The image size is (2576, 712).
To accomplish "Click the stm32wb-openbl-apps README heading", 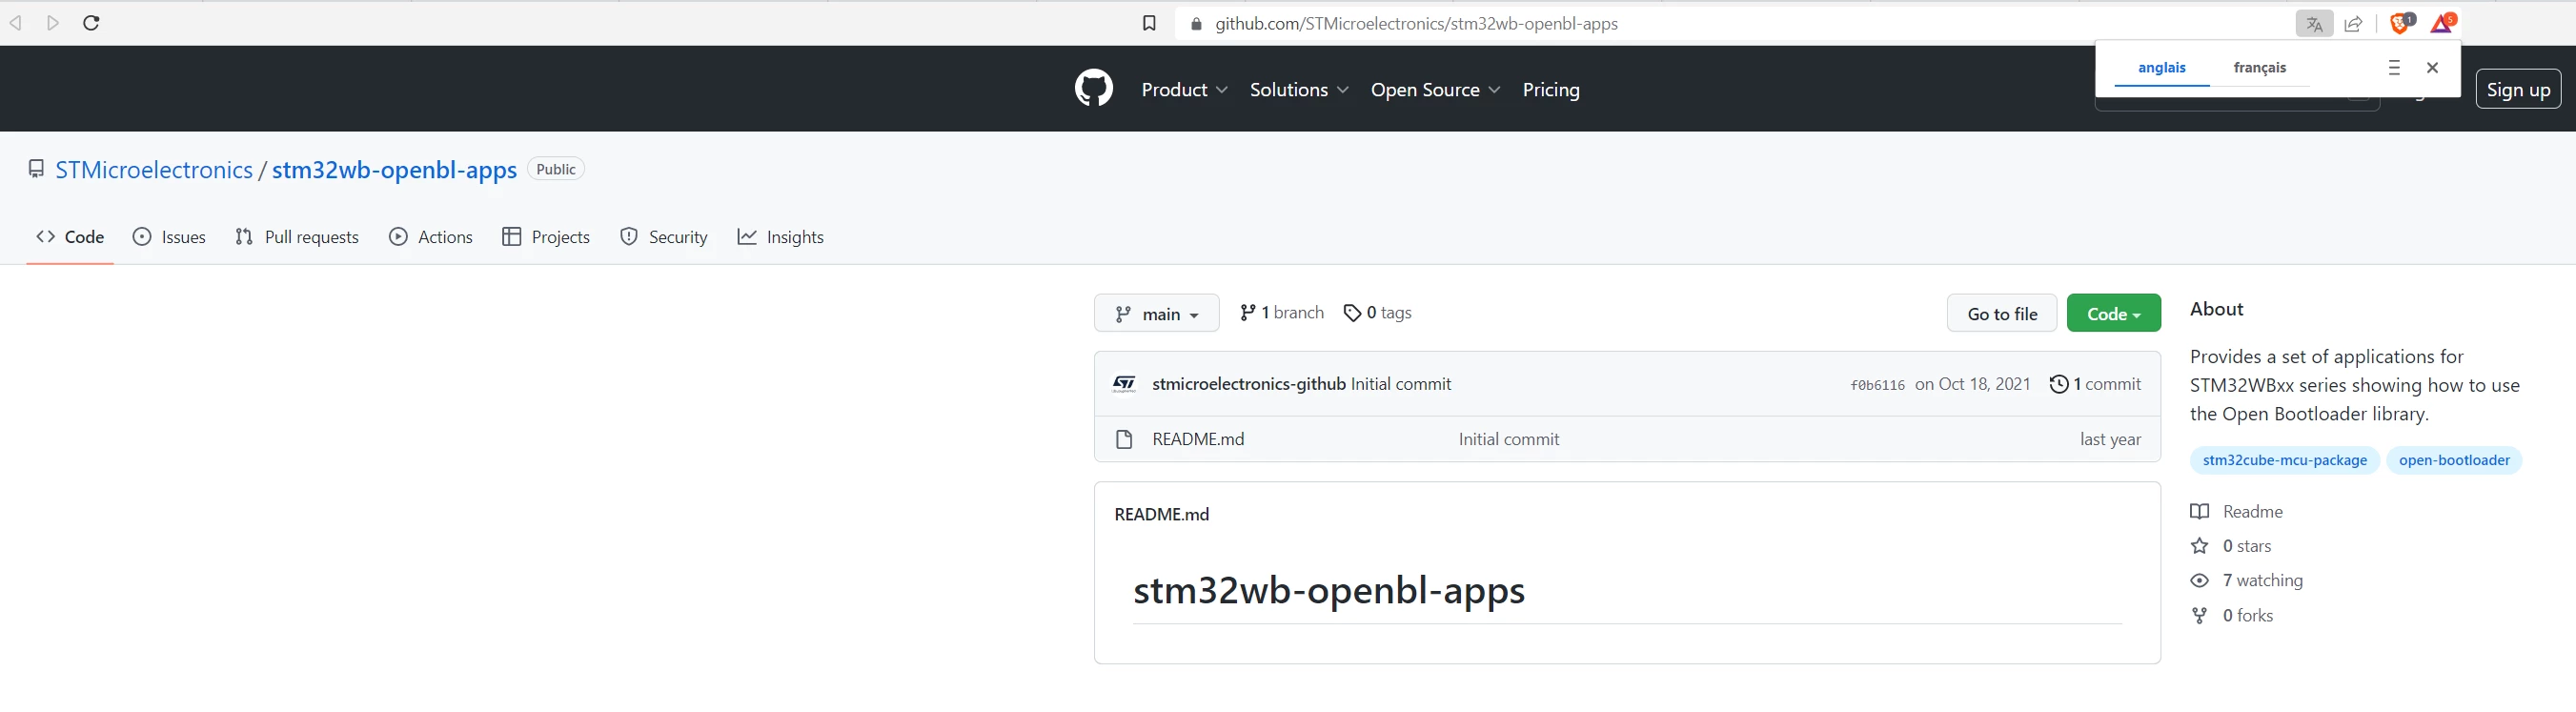I will [x=1329, y=590].
